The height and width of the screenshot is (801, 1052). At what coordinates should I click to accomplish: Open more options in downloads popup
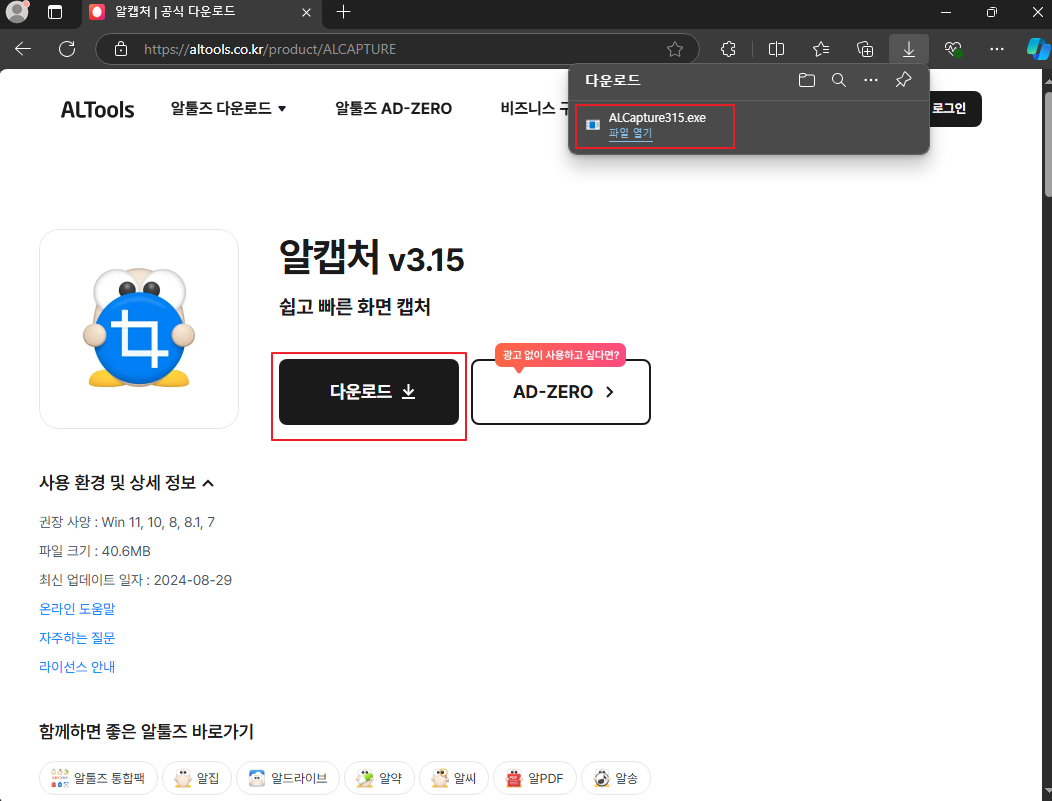coord(870,80)
